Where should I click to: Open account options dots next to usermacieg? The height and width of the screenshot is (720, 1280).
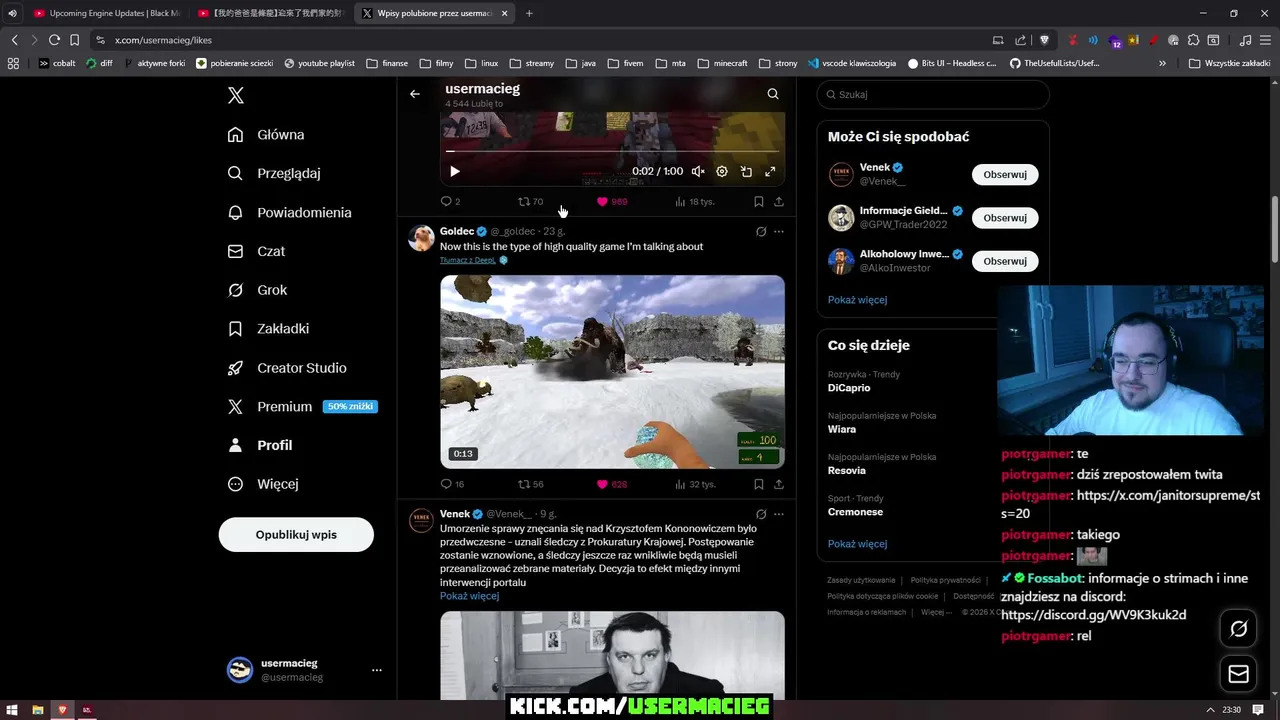pyautogui.click(x=377, y=670)
